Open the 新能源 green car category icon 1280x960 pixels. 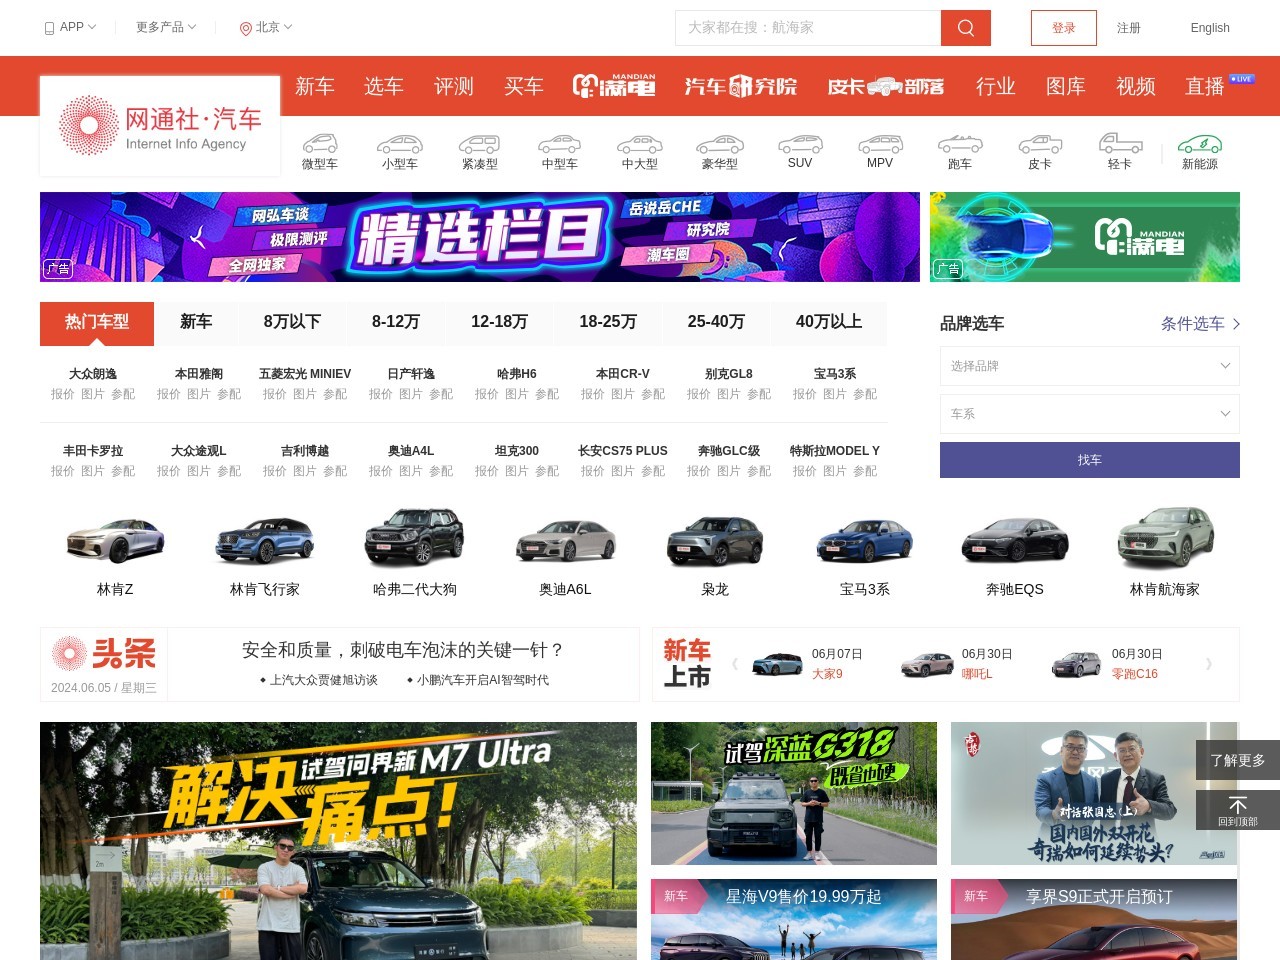1199,145
